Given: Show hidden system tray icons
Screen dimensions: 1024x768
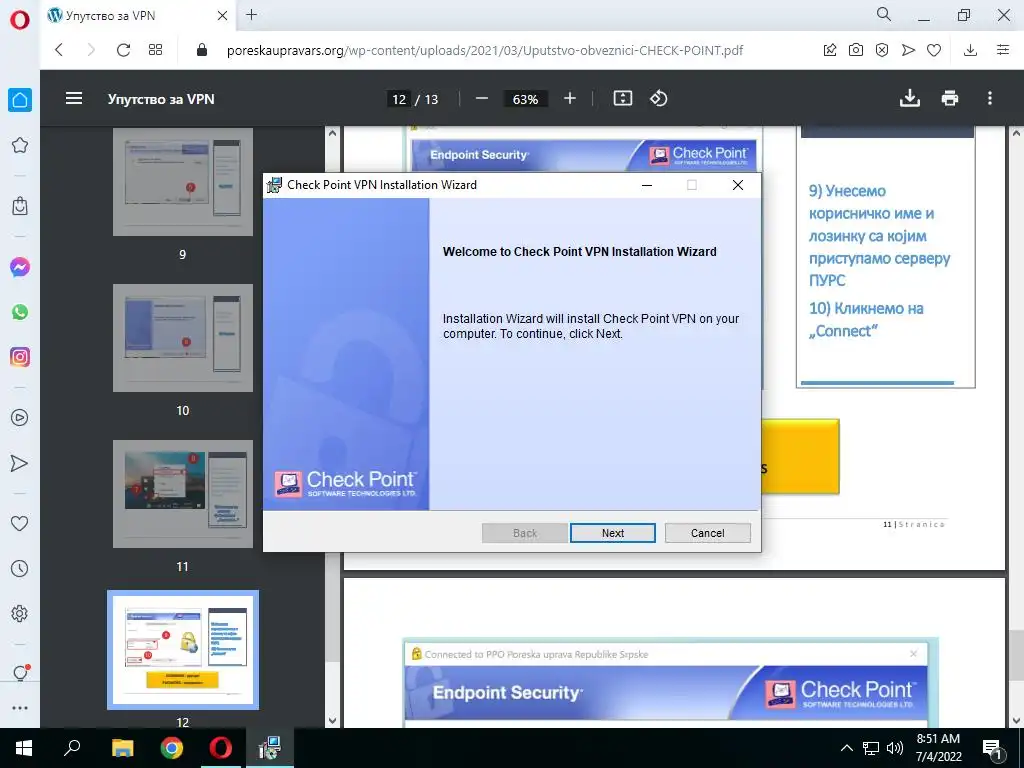Looking at the screenshot, I should [846, 748].
